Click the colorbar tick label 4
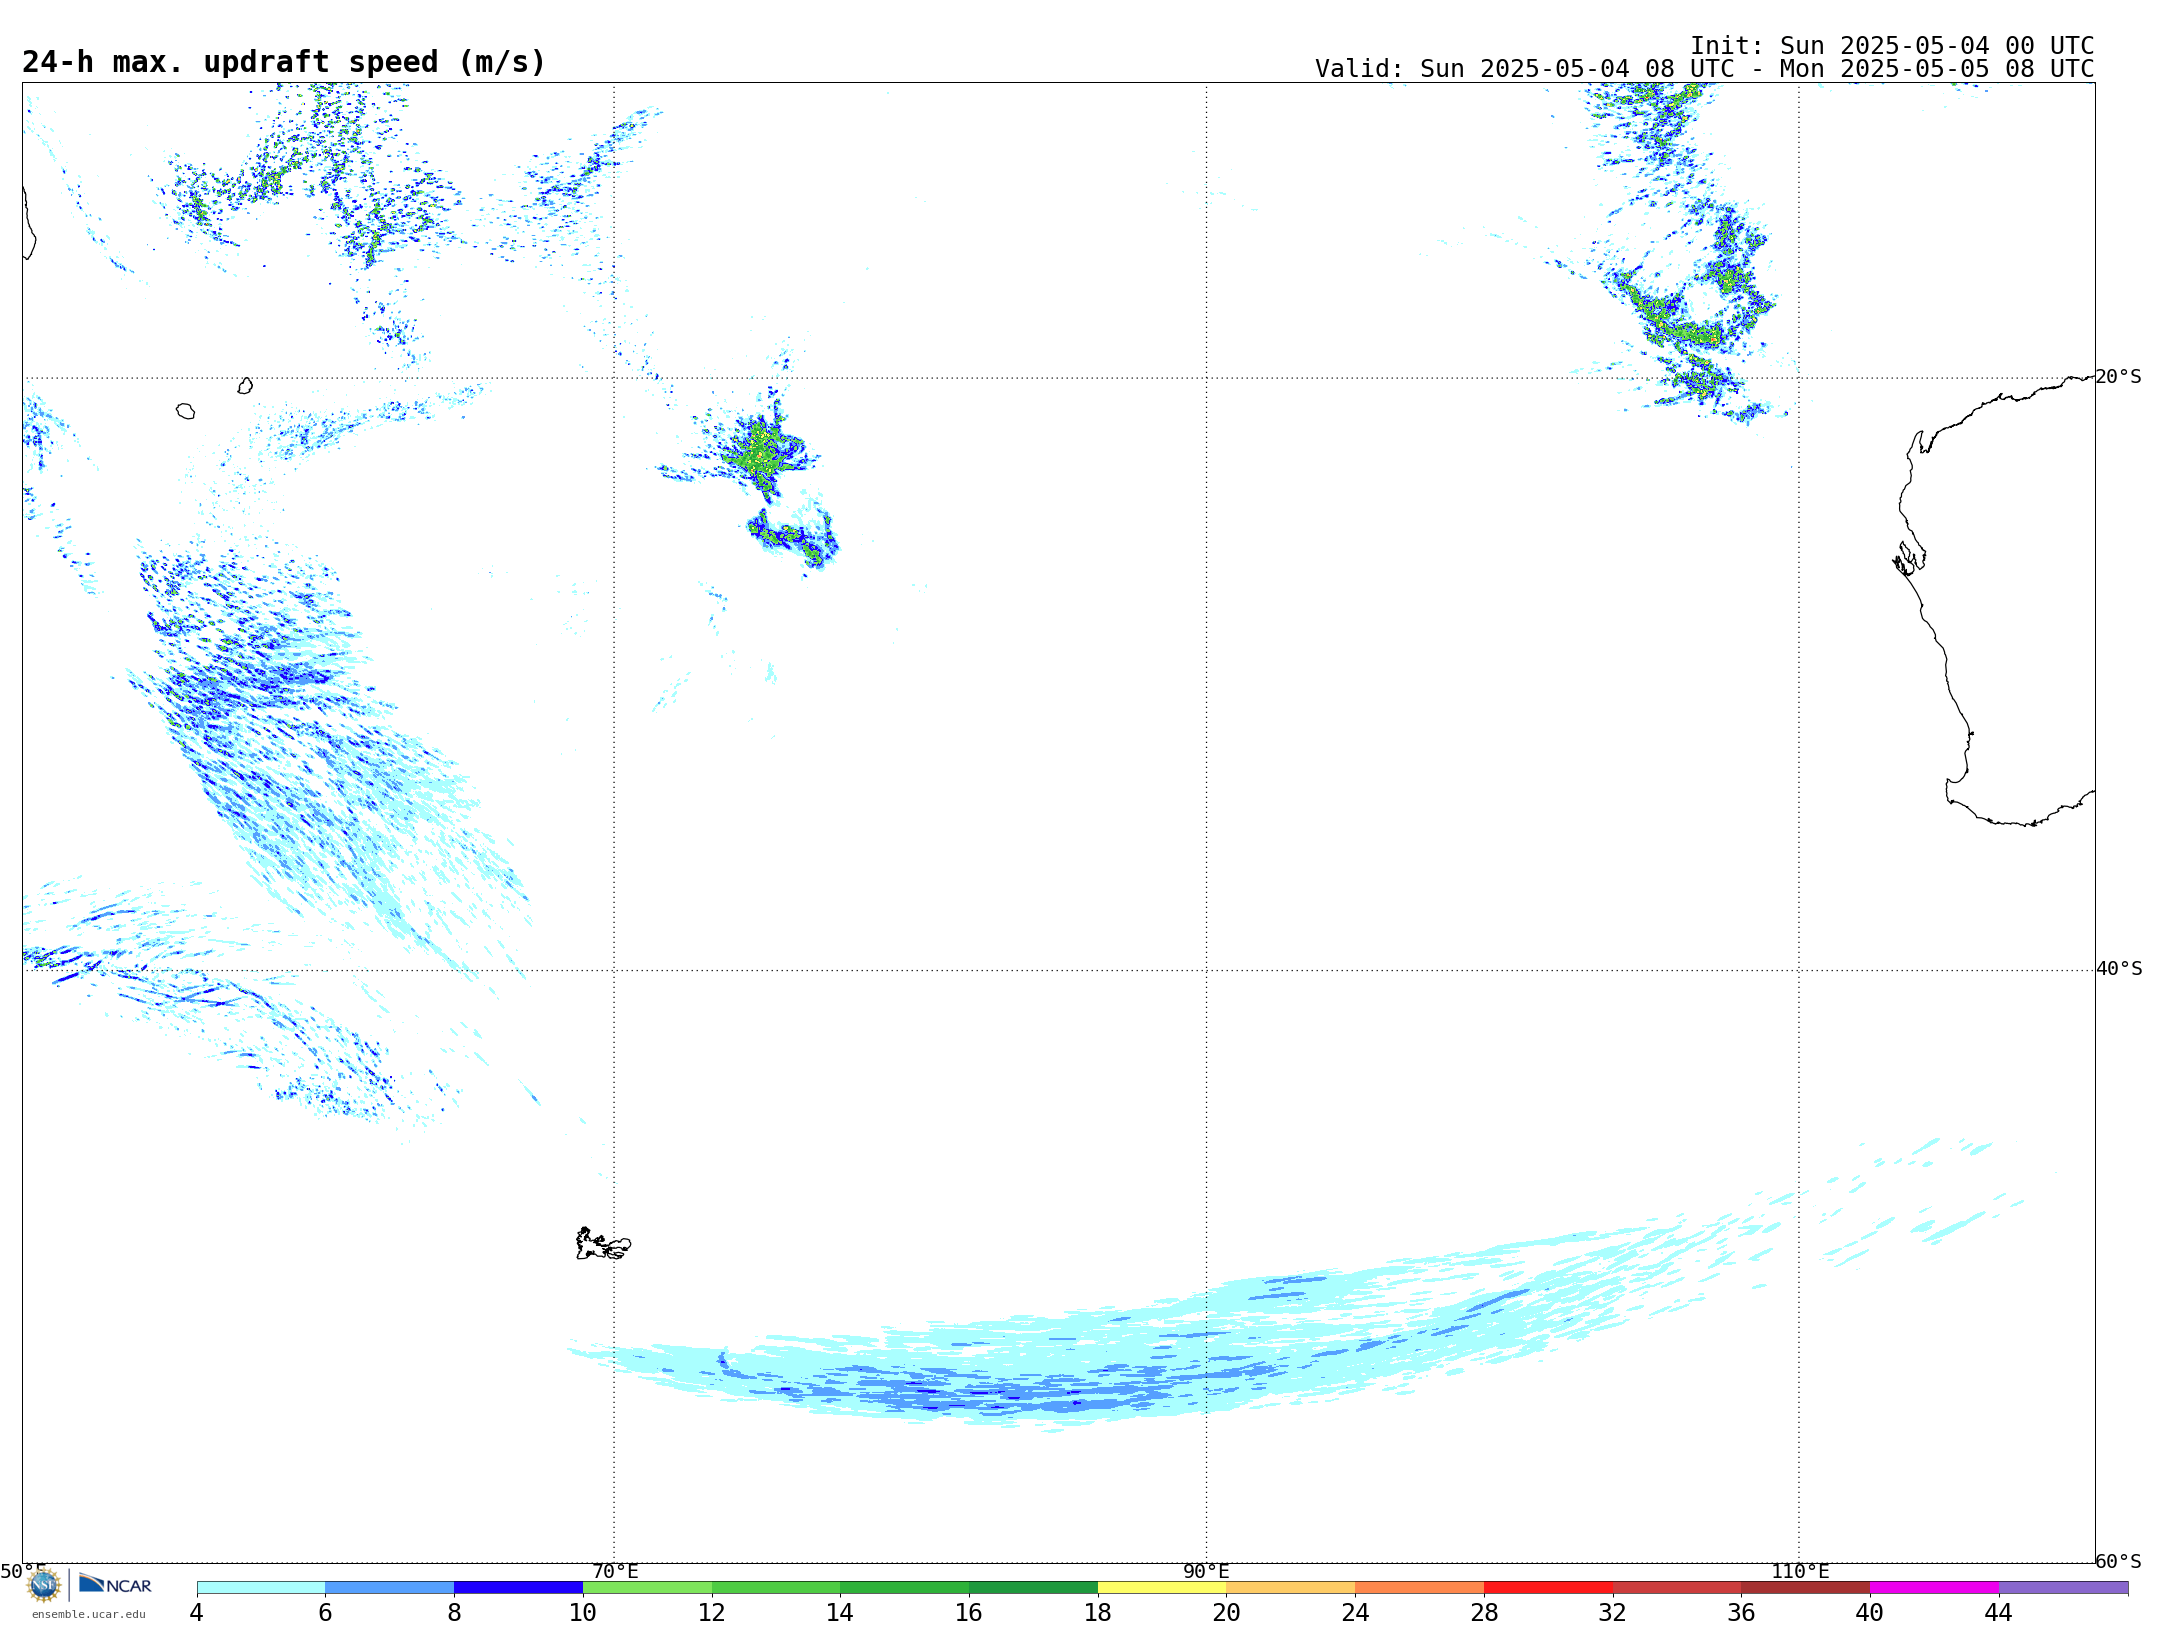Viewport: 2160px width, 1626px height. pos(196,1612)
